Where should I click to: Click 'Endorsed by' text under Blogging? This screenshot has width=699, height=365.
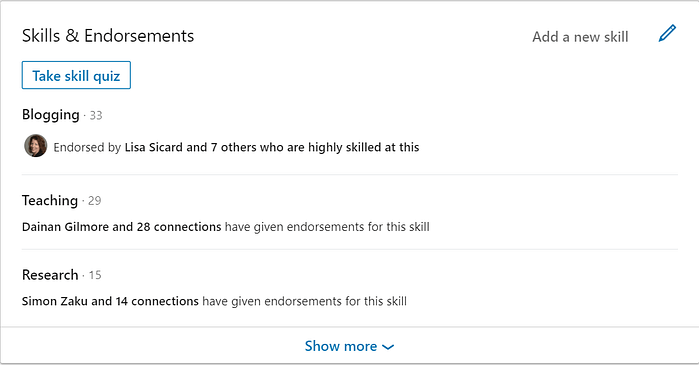(87, 148)
